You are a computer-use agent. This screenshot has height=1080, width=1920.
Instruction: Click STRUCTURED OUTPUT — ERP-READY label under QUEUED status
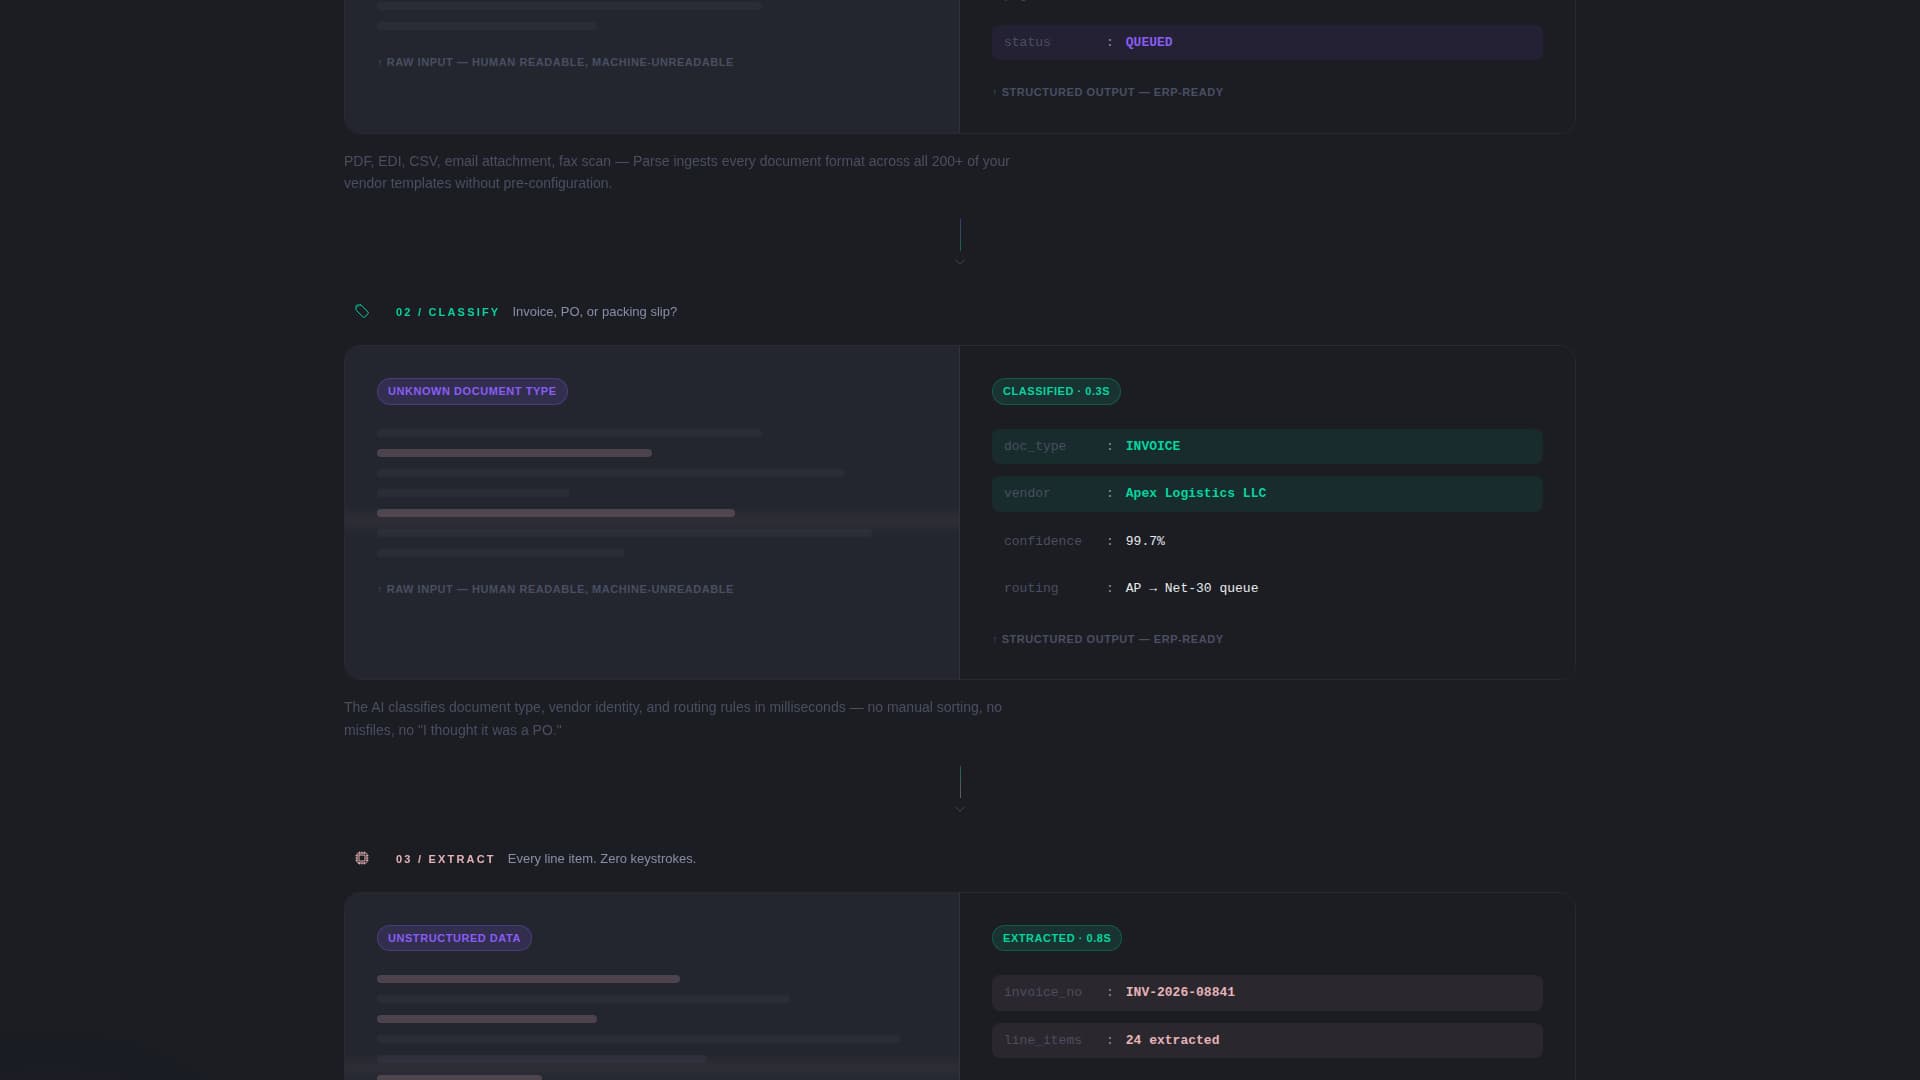click(x=1108, y=92)
